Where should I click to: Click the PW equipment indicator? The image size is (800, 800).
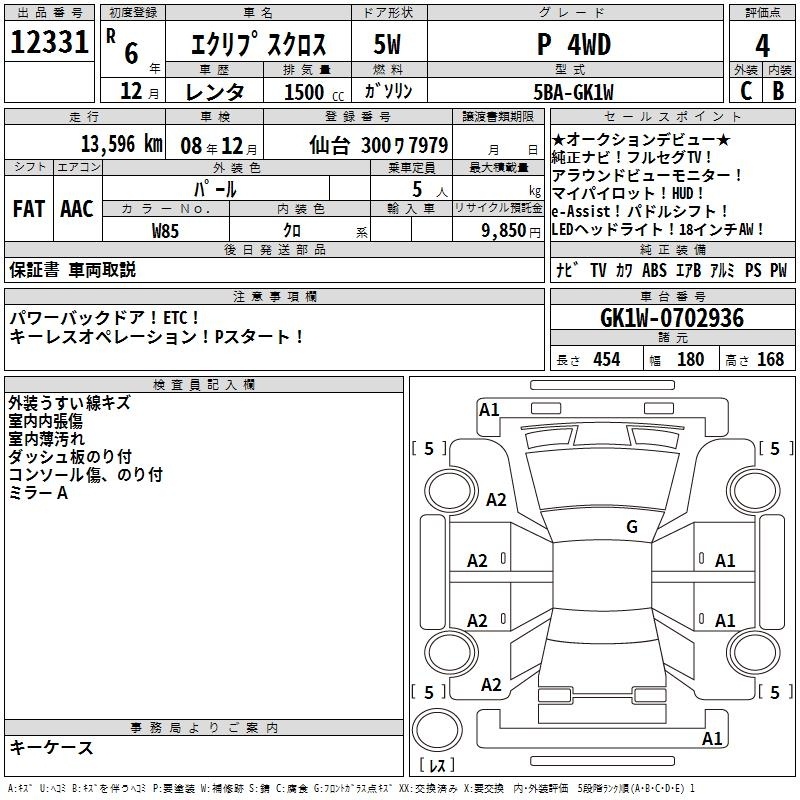(778, 271)
